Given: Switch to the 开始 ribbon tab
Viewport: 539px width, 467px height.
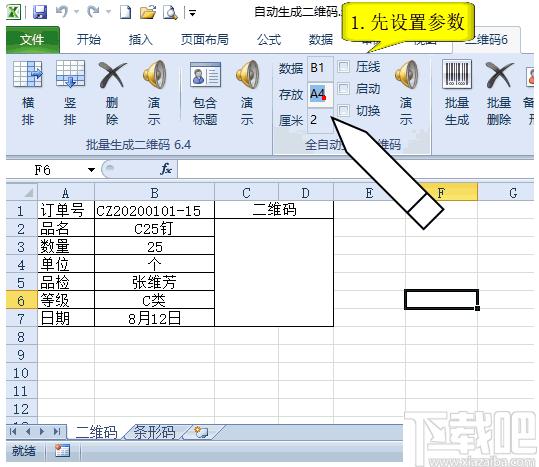Looking at the screenshot, I should pyautogui.click(x=89, y=40).
